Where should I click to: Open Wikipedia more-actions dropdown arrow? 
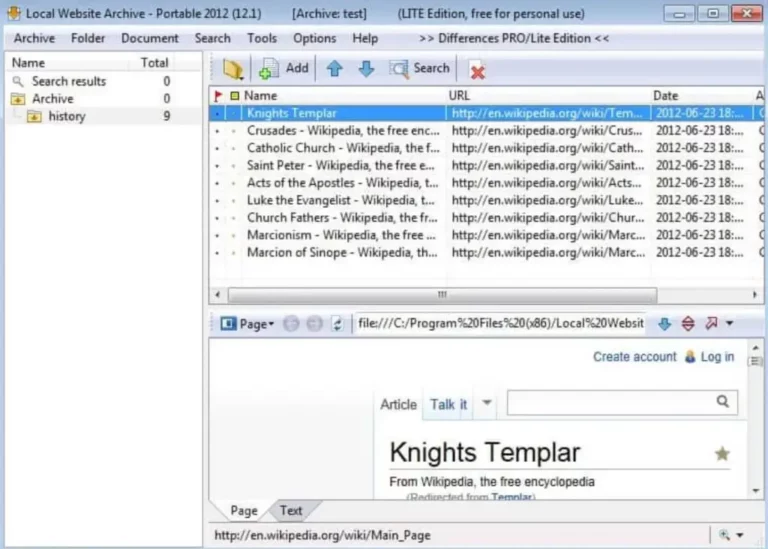pos(486,403)
